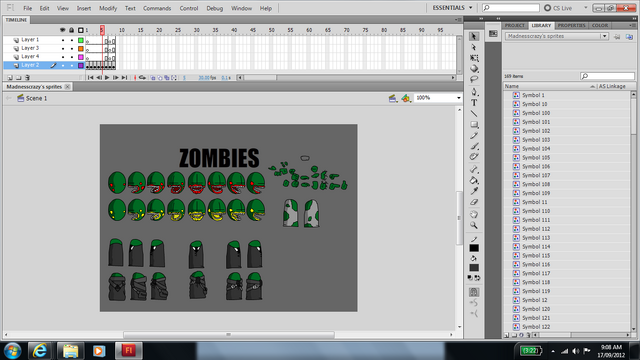Choose the Hand tool
The image size is (640, 360).
tap(474, 214)
